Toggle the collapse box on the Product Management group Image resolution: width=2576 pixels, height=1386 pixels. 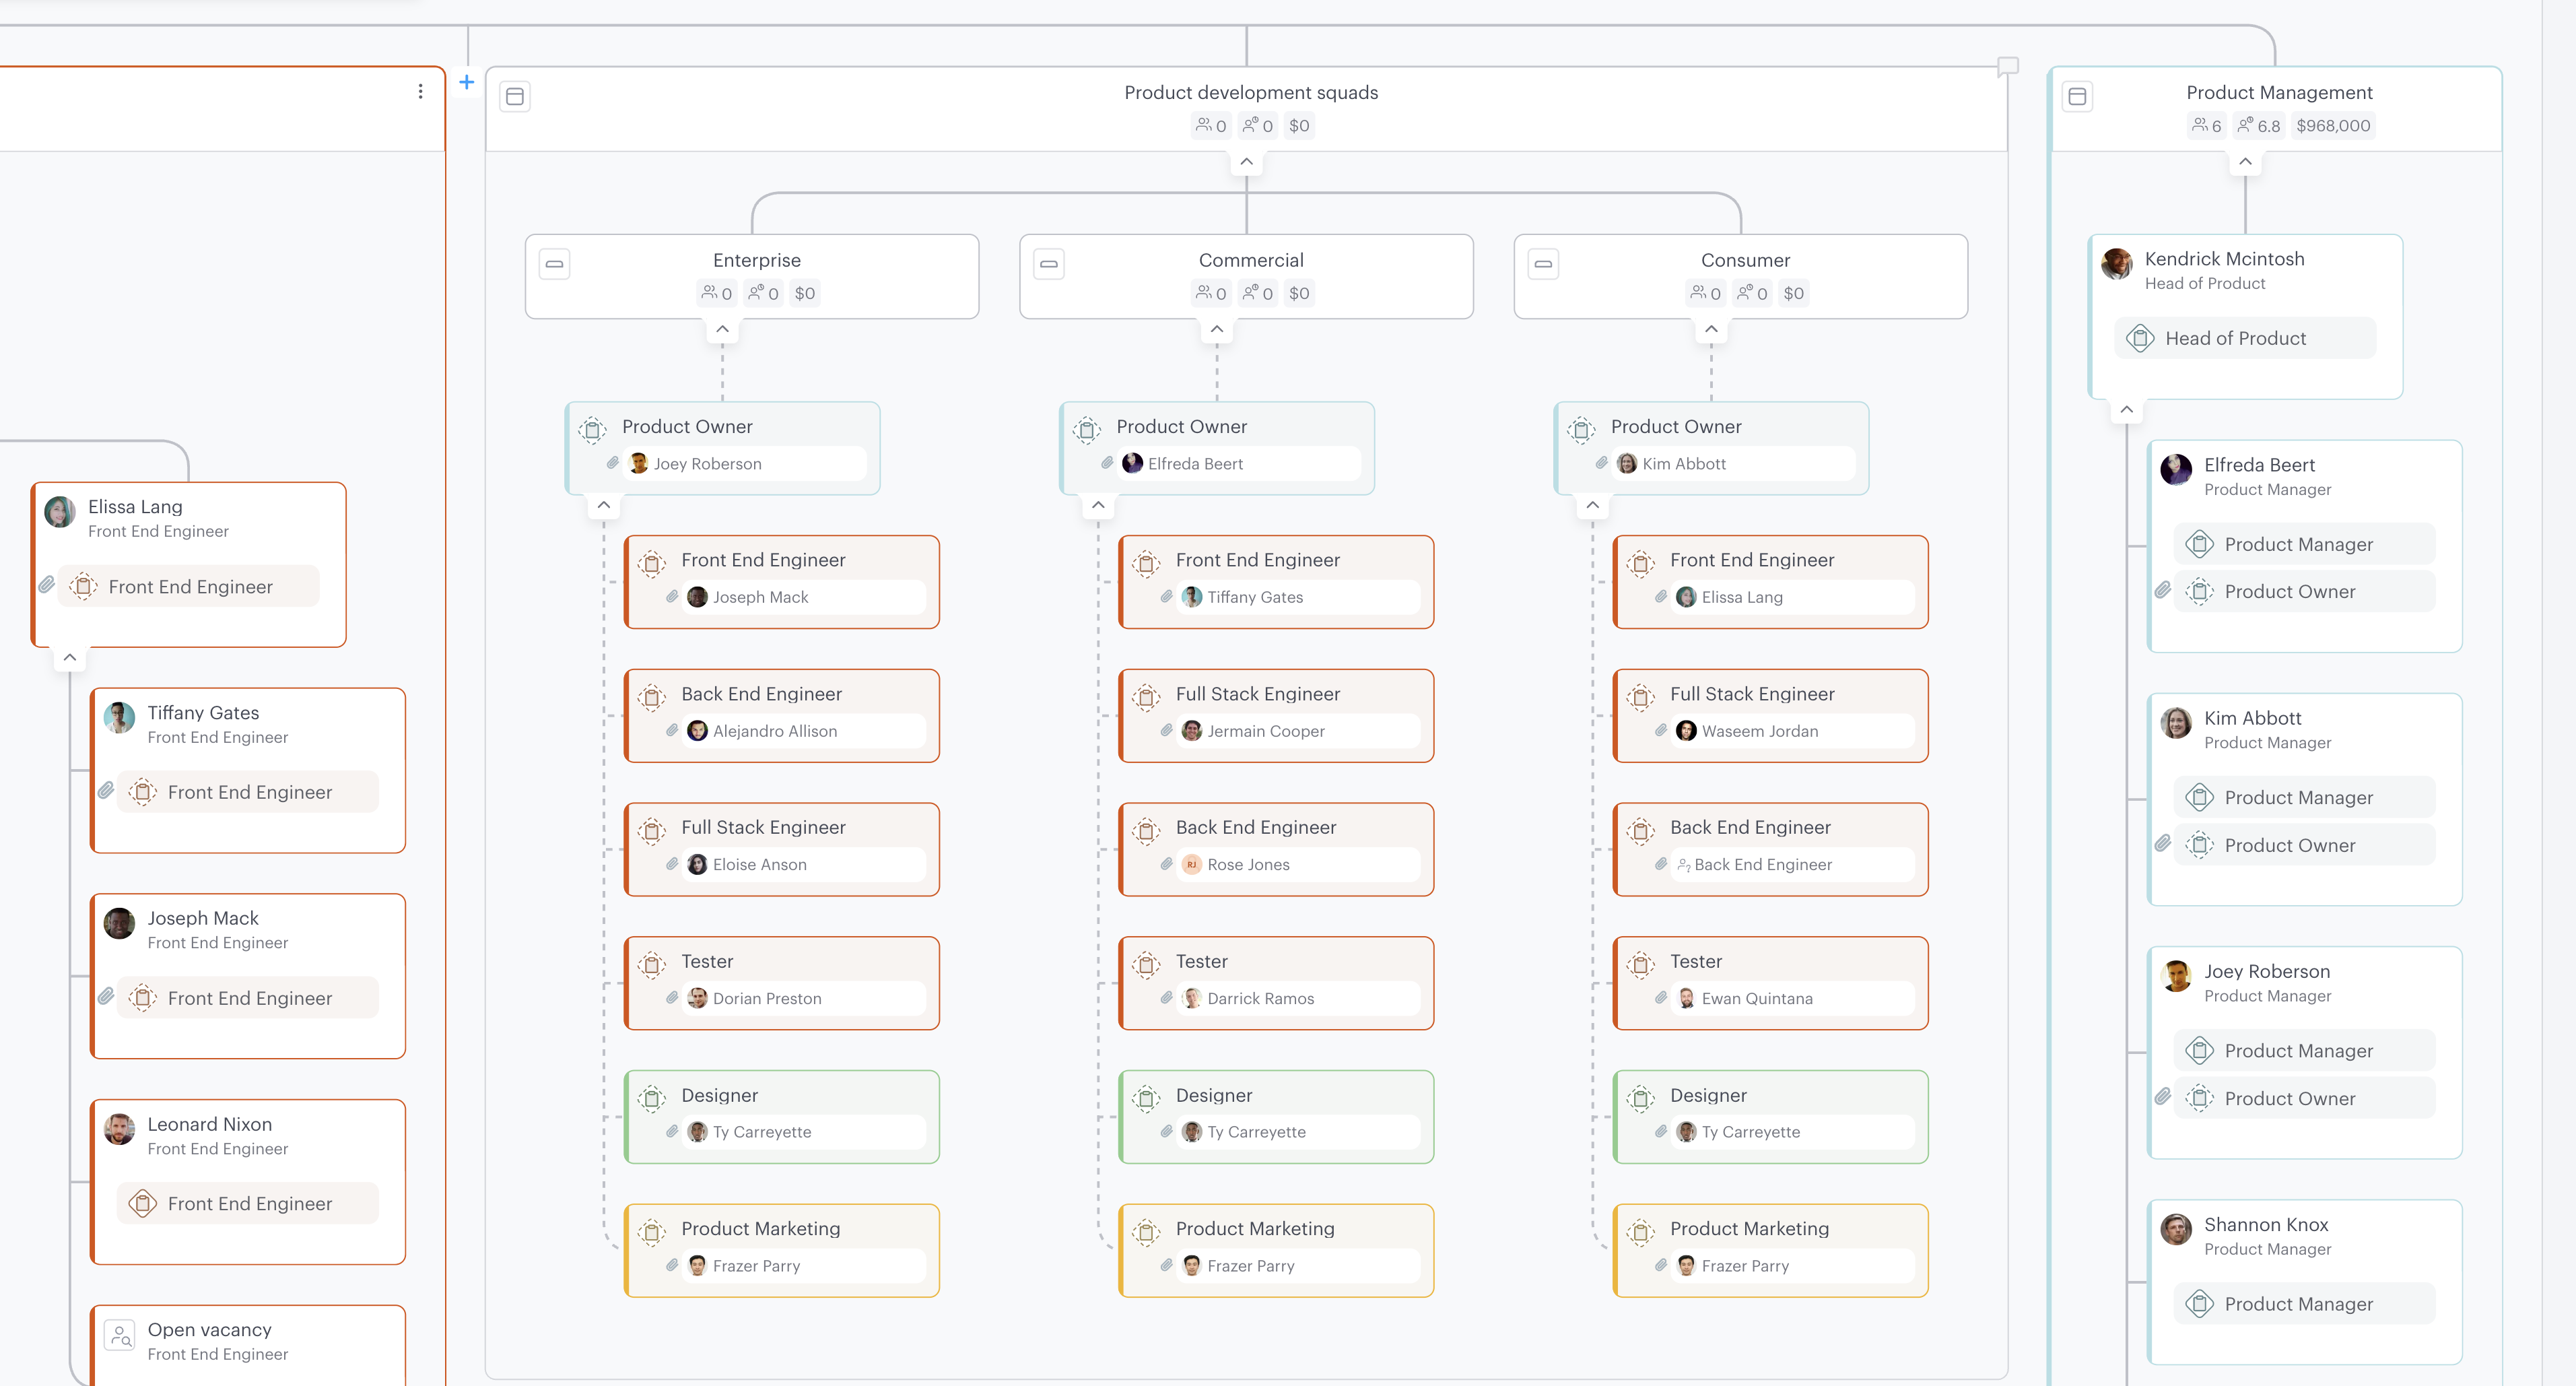tap(2077, 96)
